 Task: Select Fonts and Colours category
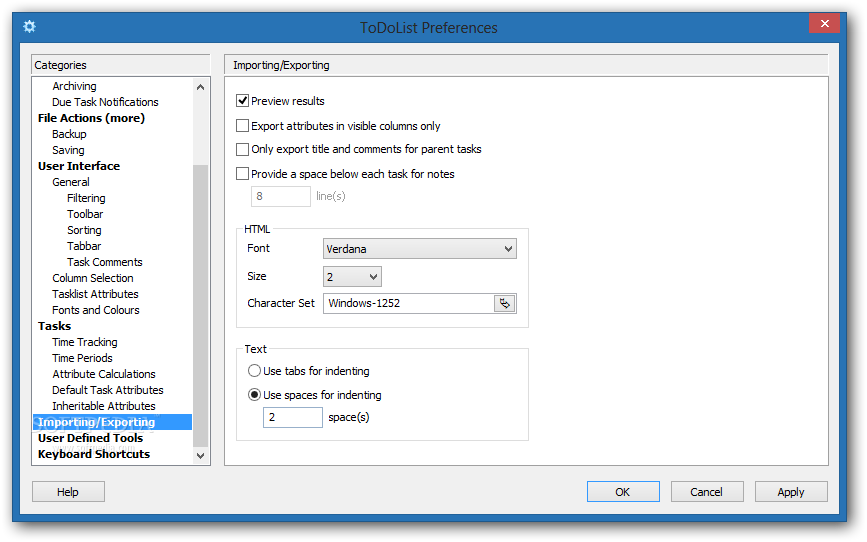click(96, 310)
